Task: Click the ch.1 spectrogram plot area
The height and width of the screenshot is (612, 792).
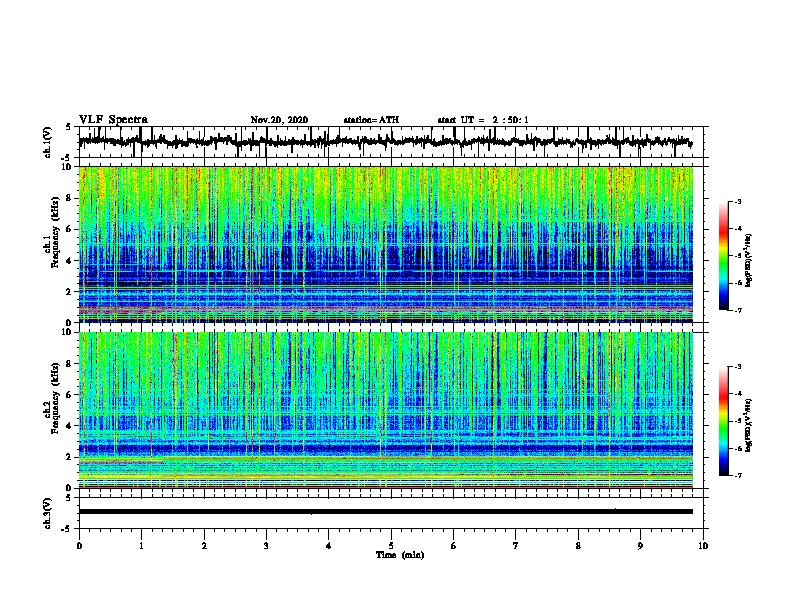Action: [x=386, y=244]
